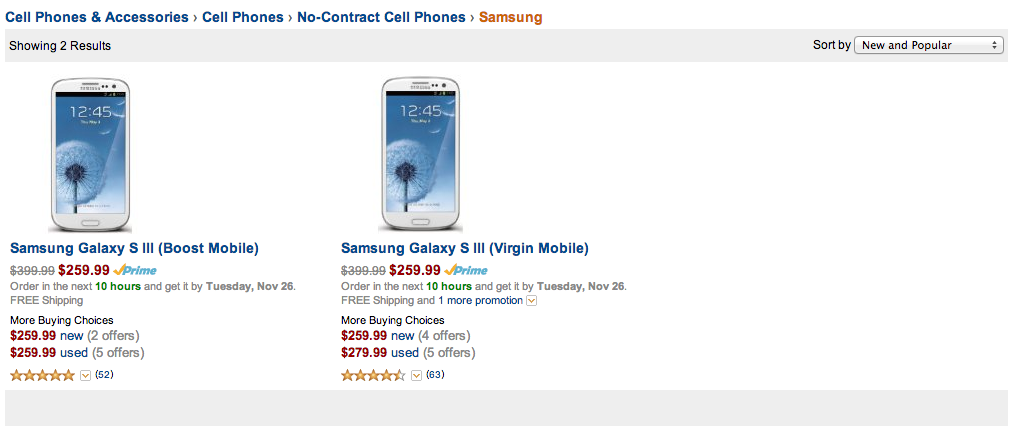Open the Sort by dropdown
Screen dimensions: 1011x429
(929, 45)
